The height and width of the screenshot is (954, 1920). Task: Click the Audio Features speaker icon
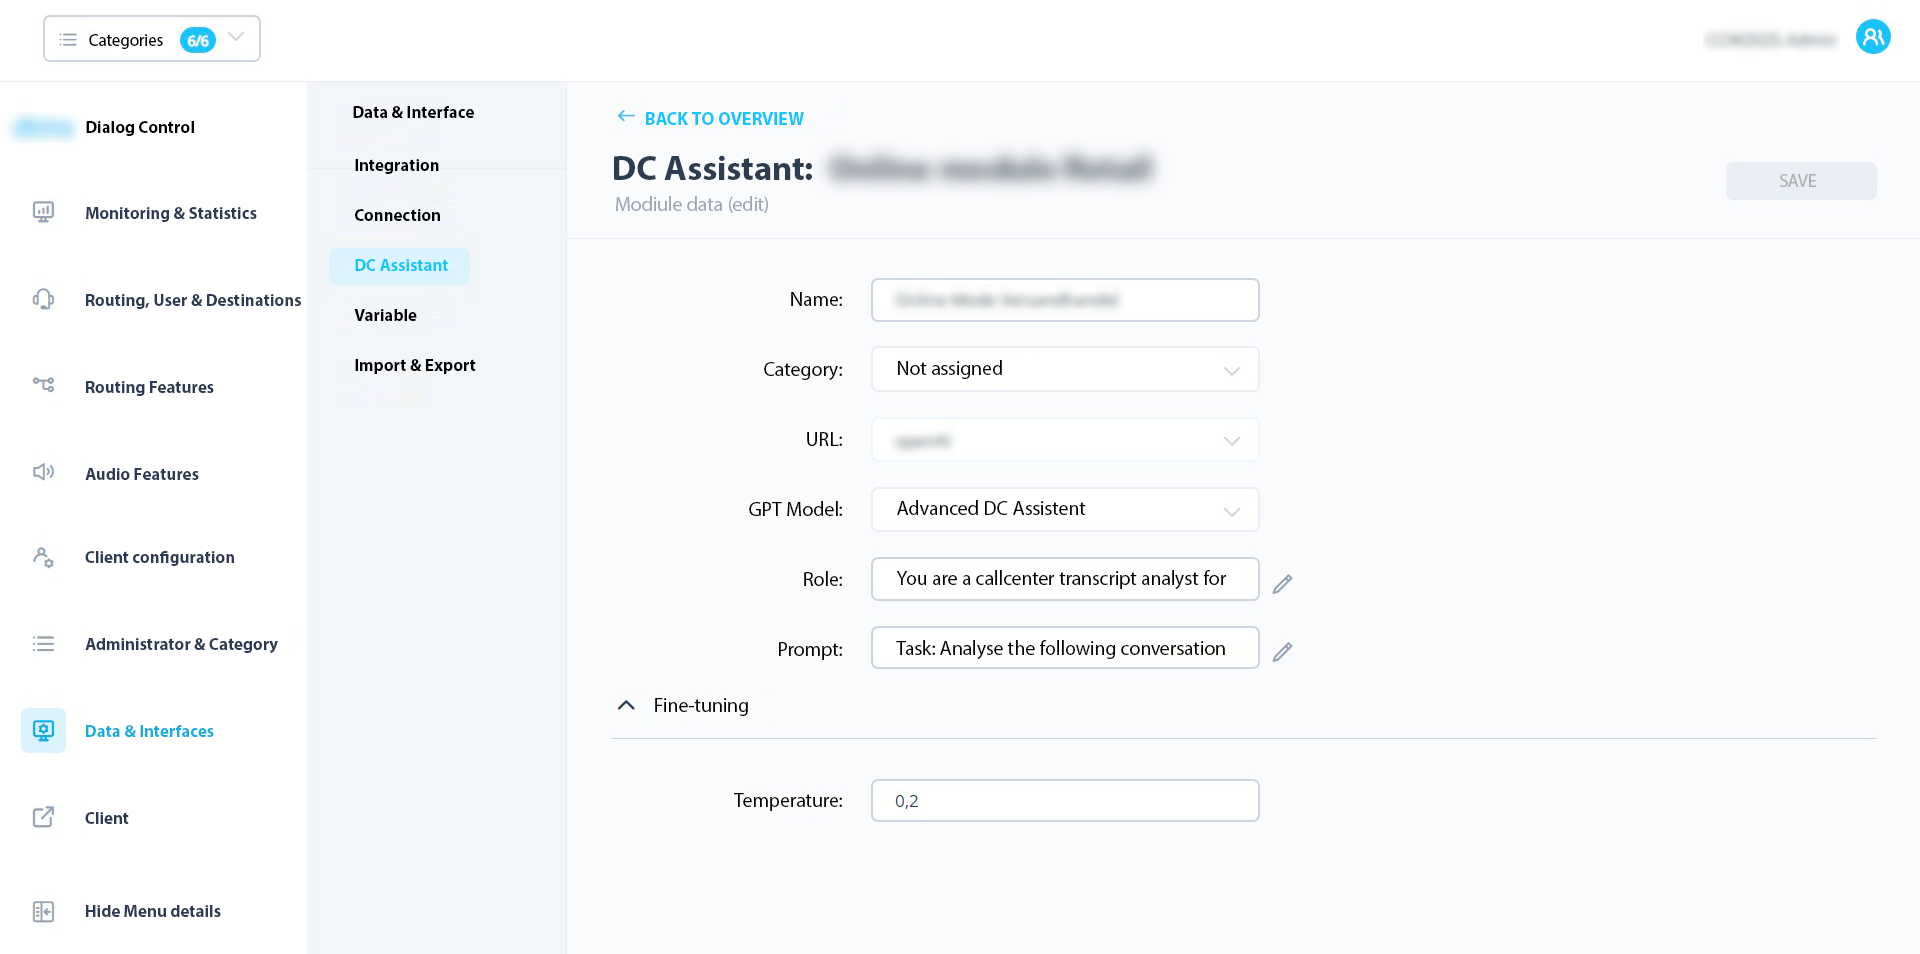pyautogui.click(x=43, y=472)
